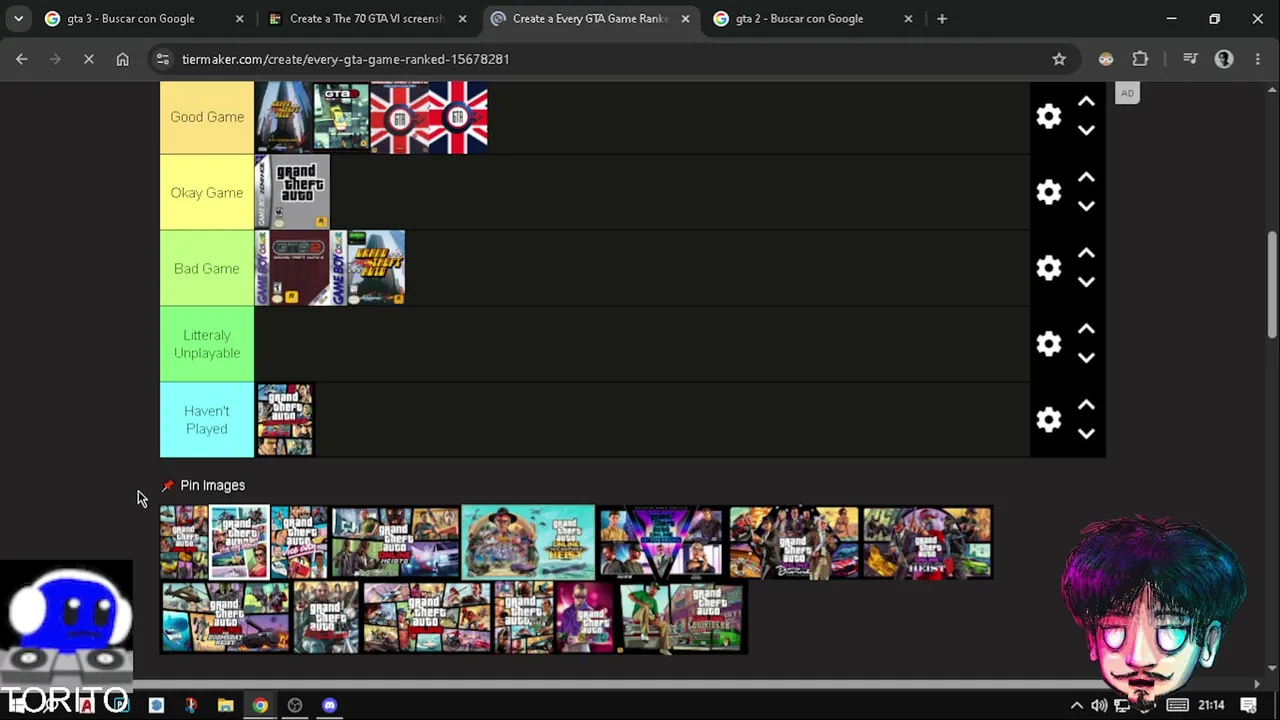The image size is (1280, 720).
Task: Move Okay Game tier up
Action: coord(1086,178)
